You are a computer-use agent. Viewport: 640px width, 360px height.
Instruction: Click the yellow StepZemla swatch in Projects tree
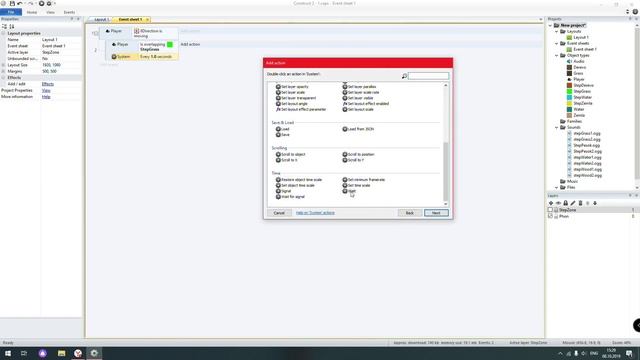[569, 103]
